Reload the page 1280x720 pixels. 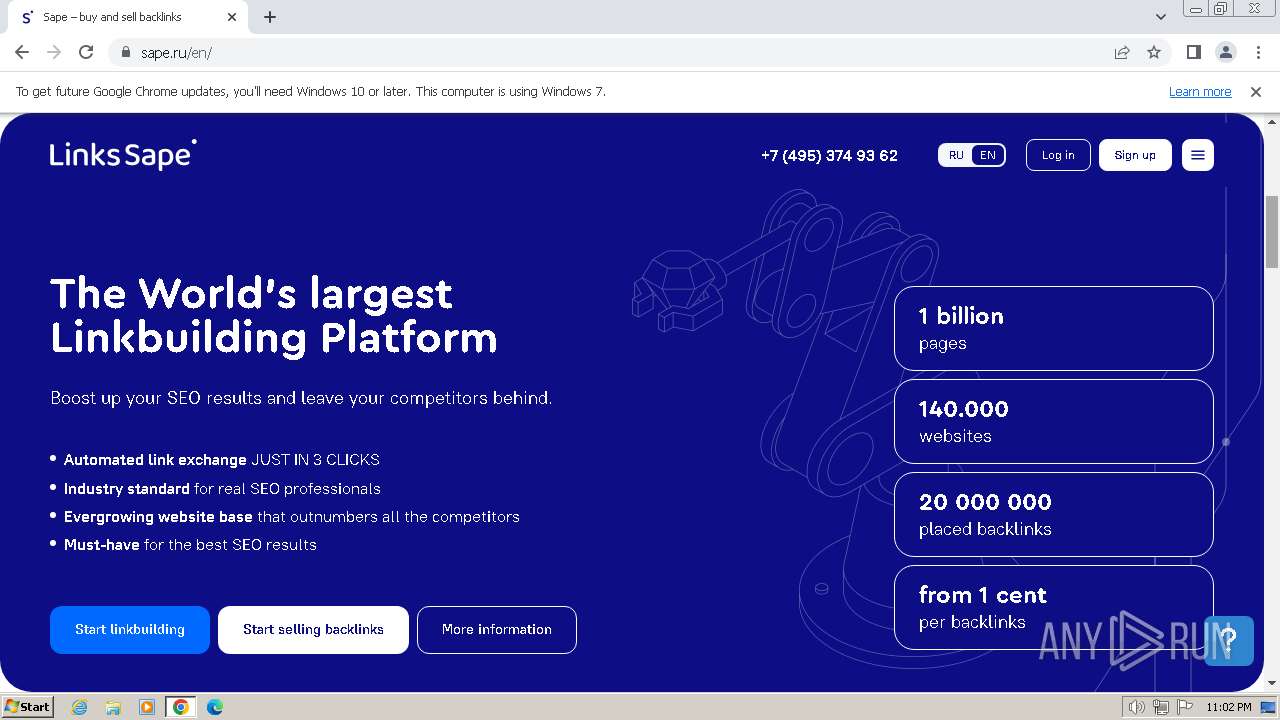pyautogui.click(x=86, y=52)
